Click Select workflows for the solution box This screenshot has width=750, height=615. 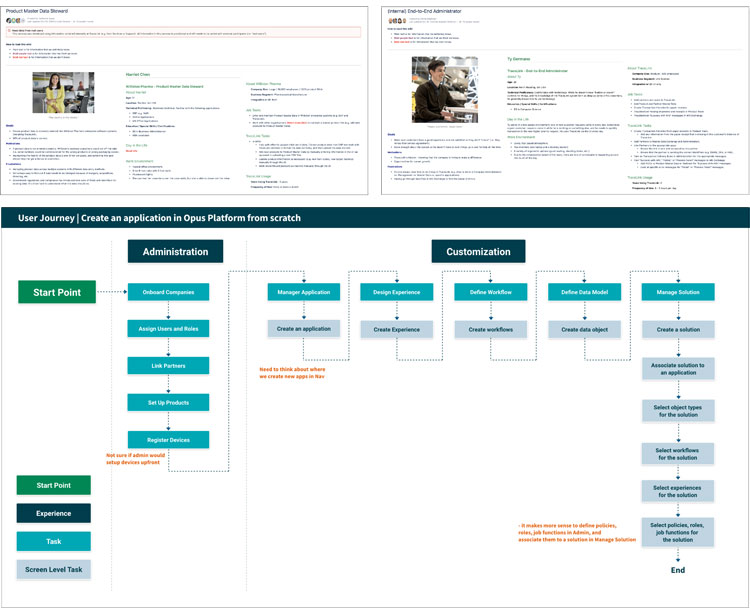click(x=678, y=454)
